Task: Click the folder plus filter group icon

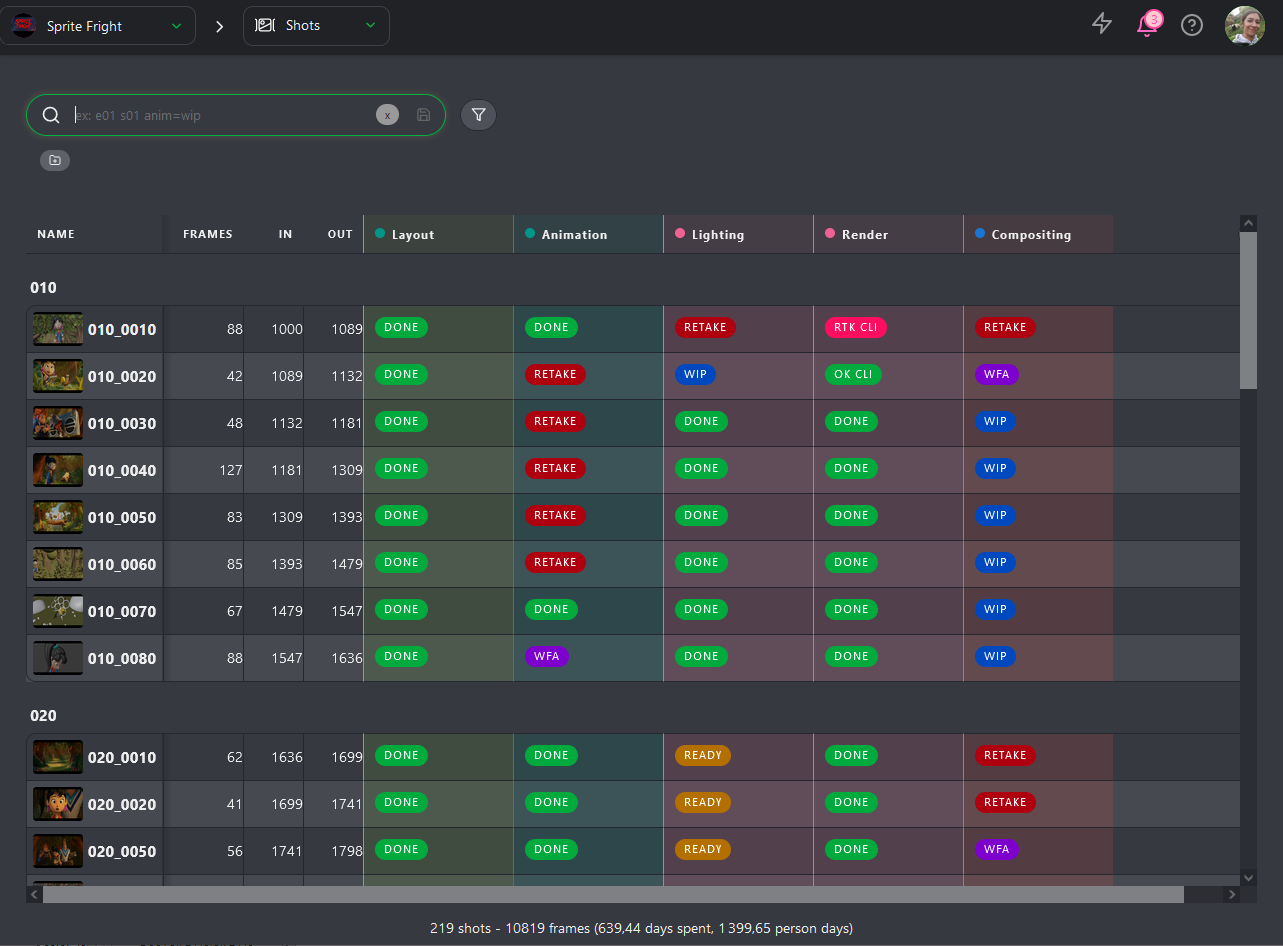Action: [55, 160]
